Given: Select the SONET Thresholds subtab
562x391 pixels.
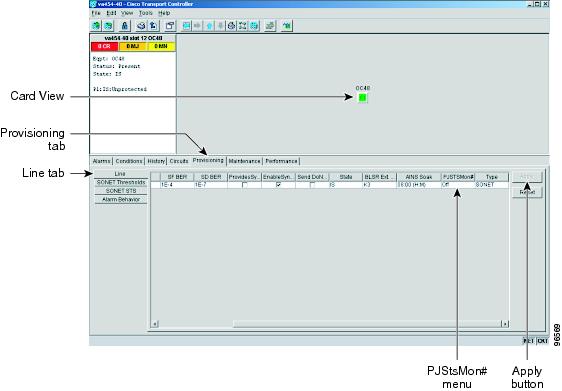Looking at the screenshot, I should pos(121,182).
